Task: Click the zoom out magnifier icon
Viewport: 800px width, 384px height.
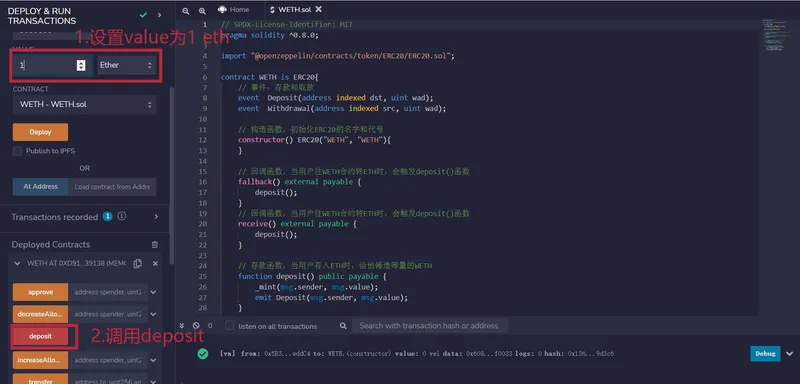Action: [185, 11]
